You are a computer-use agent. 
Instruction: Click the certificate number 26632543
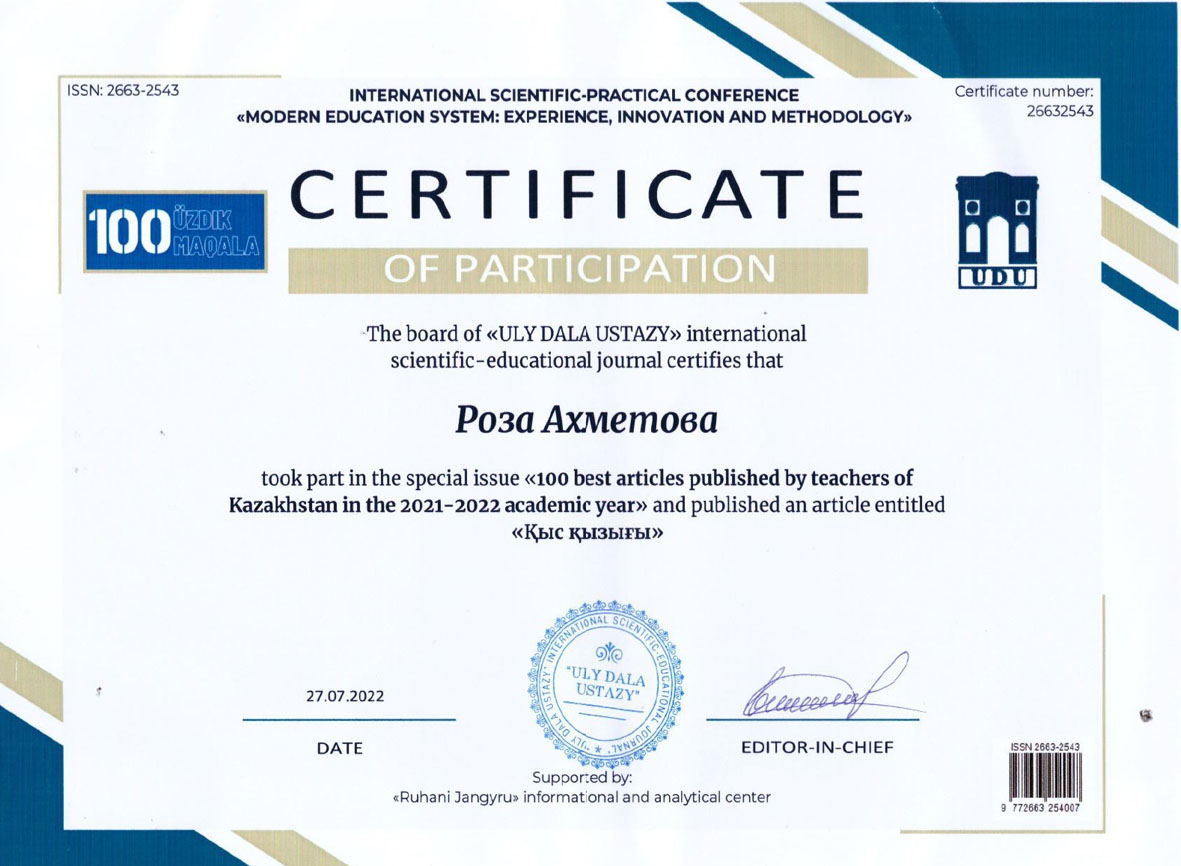[x=1060, y=111]
